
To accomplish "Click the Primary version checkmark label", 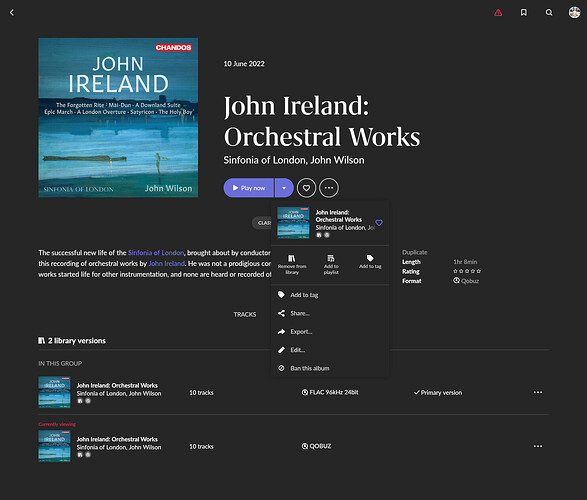I will pyautogui.click(x=438, y=393).
